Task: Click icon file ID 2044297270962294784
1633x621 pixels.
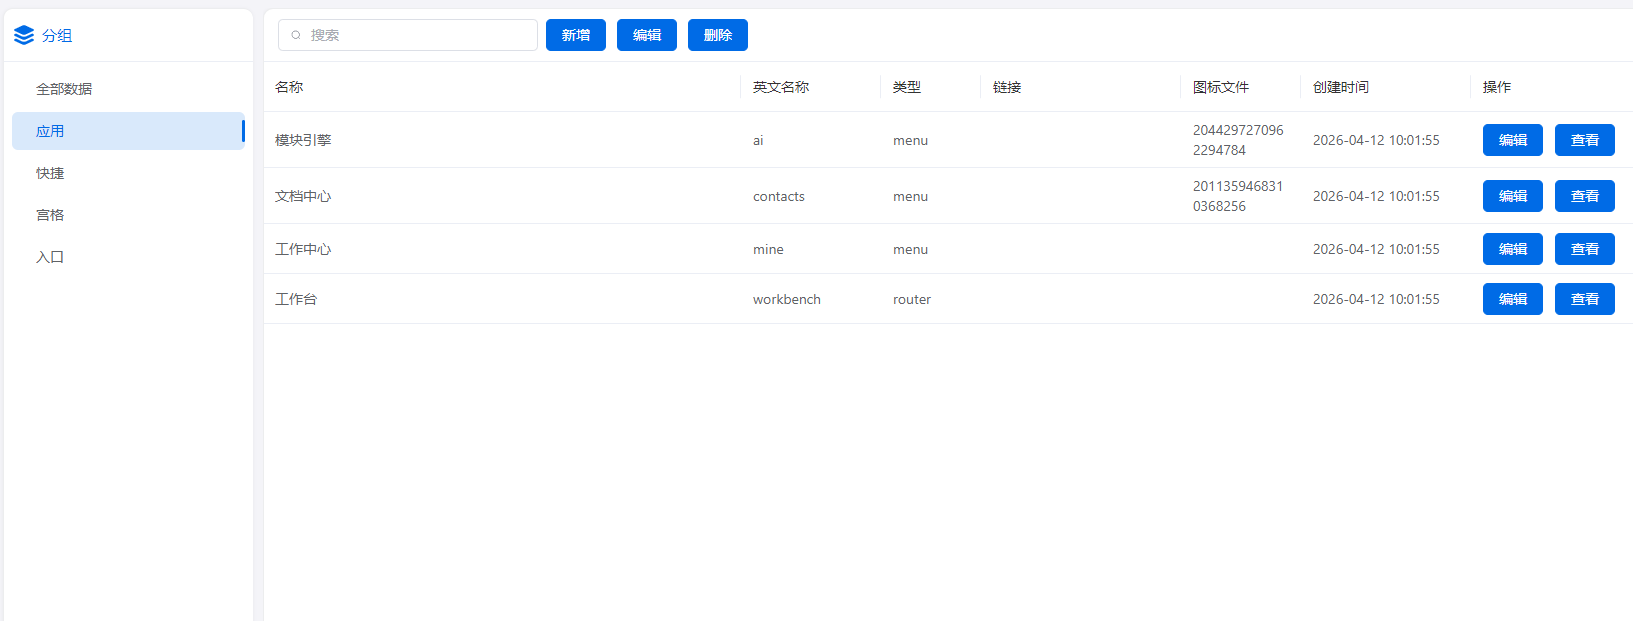Action: [x=1238, y=140]
